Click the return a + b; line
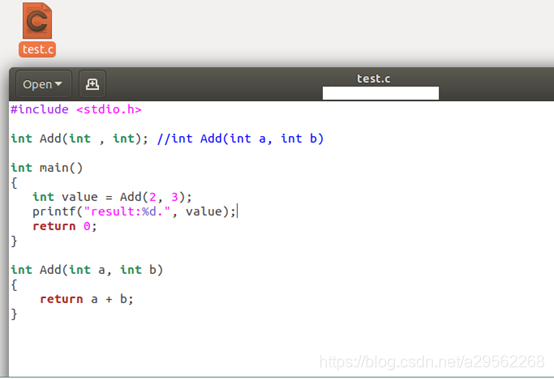554x380 pixels. click(87, 299)
